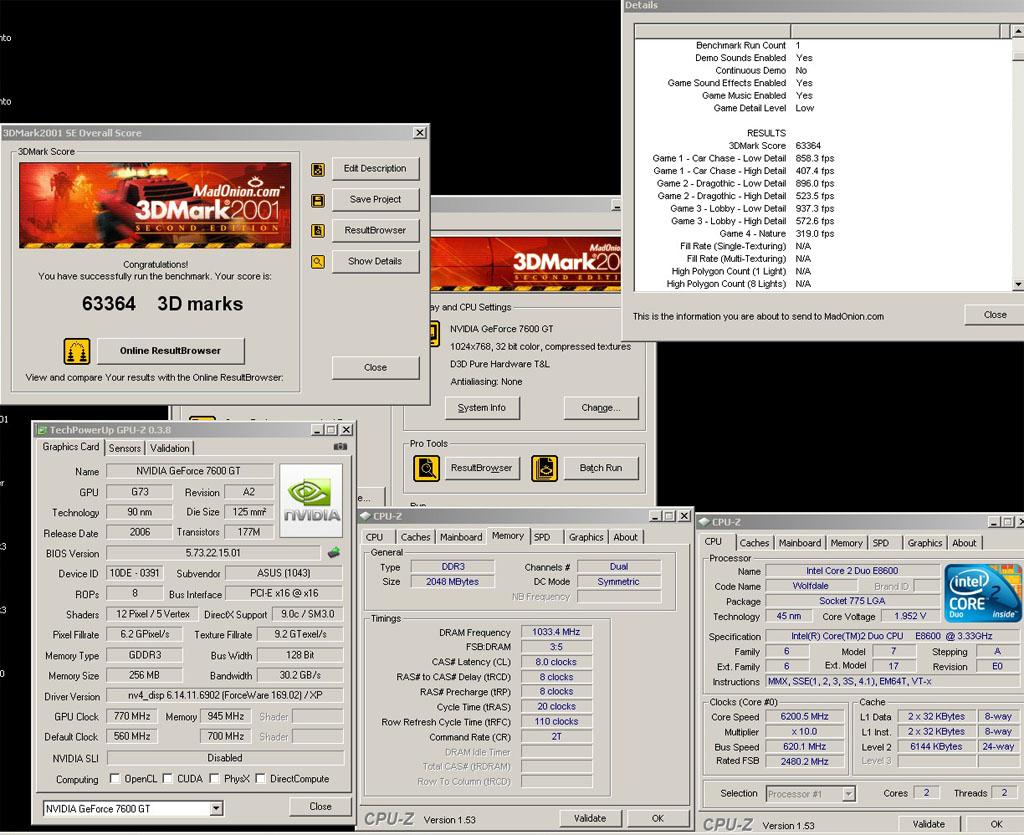Screen dimensions: 1024x835
Task: Switch to the Sensors tab in GPU-Z
Action: pyautogui.click(x=125, y=448)
